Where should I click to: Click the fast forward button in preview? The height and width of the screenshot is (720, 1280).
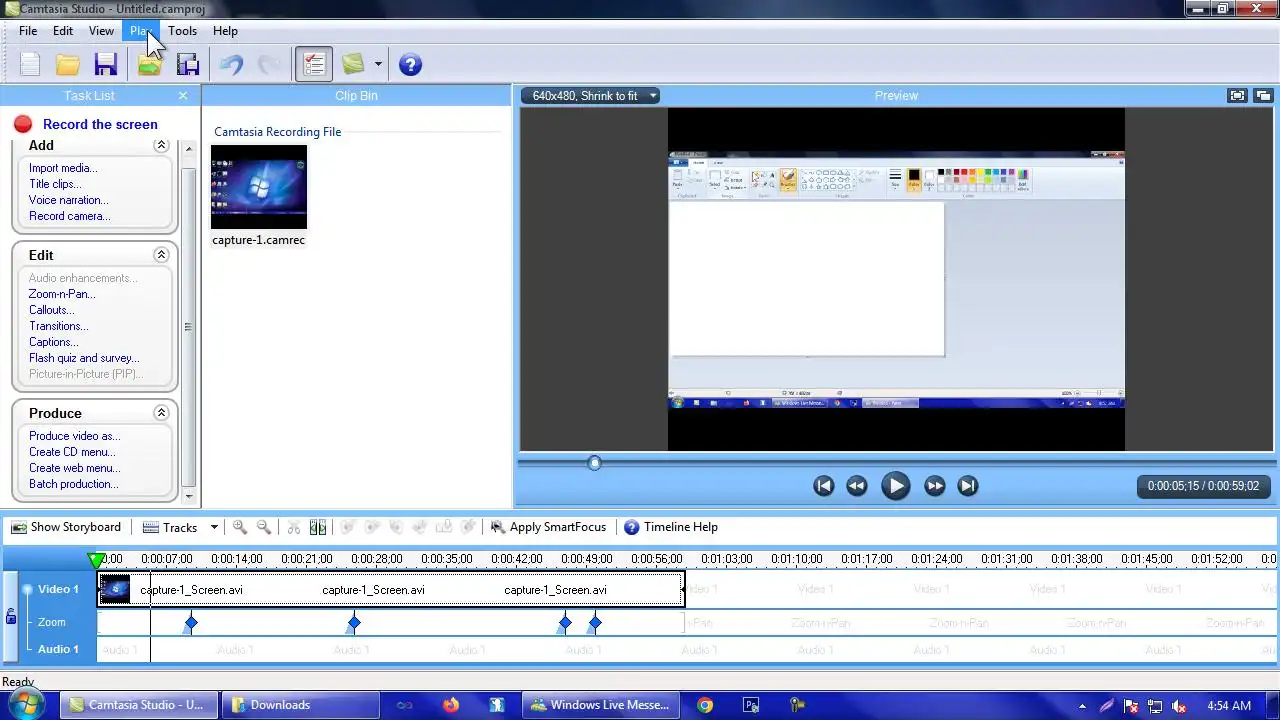[x=935, y=486]
